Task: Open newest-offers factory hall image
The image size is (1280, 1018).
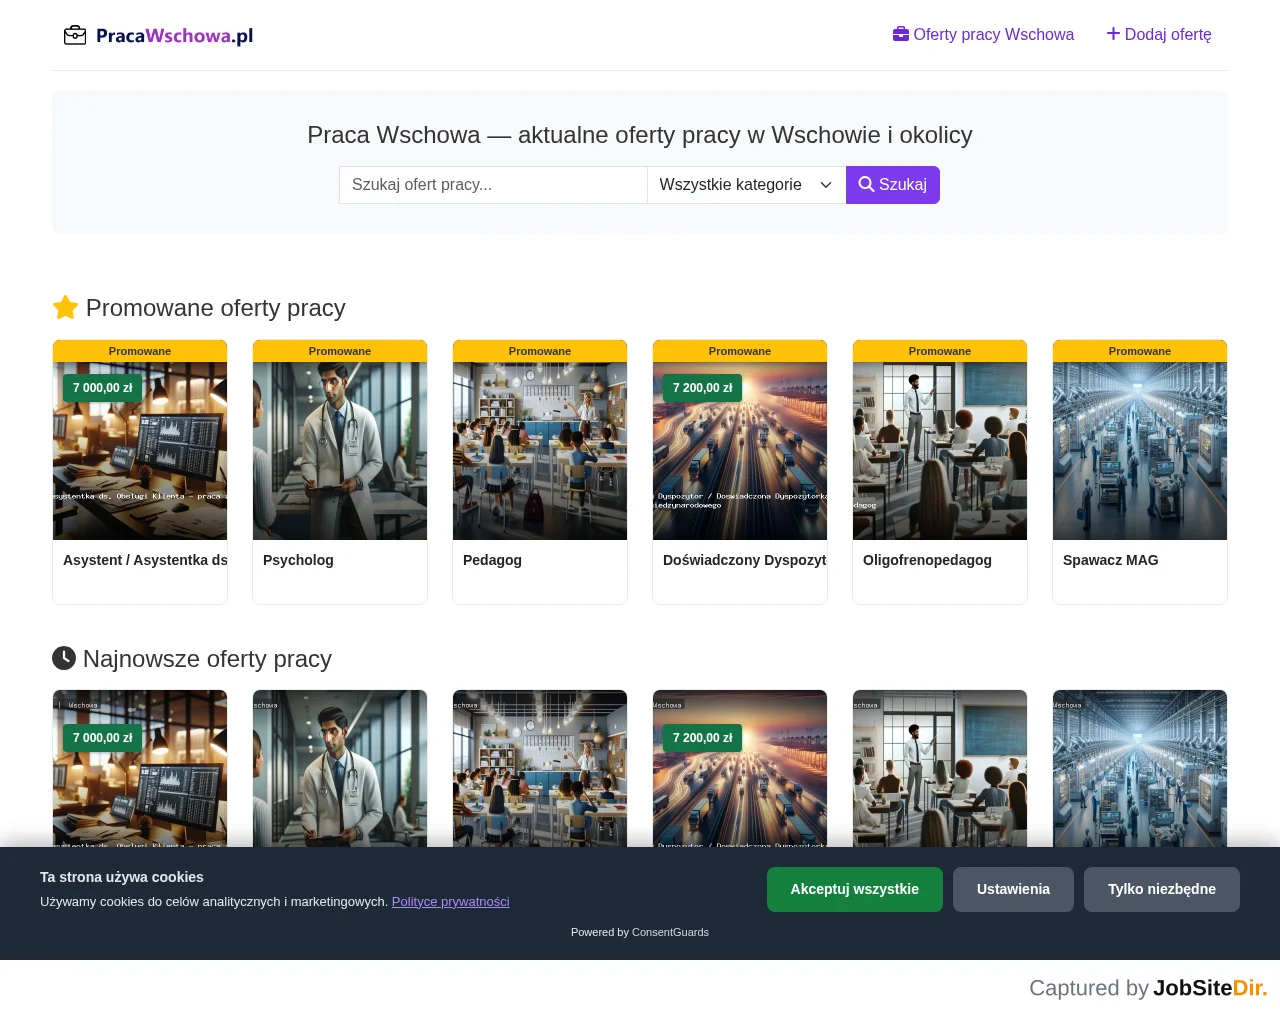Action: coord(1140,769)
